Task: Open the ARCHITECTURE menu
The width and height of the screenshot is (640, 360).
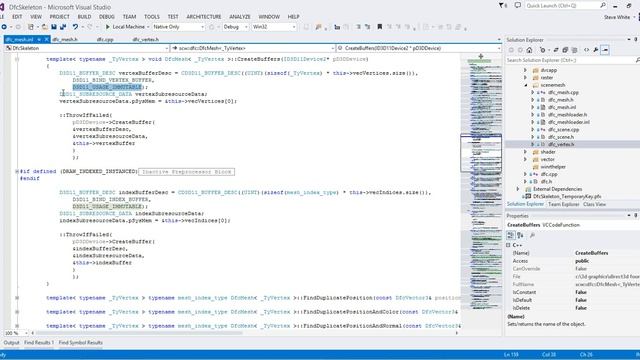Action: click(204, 17)
